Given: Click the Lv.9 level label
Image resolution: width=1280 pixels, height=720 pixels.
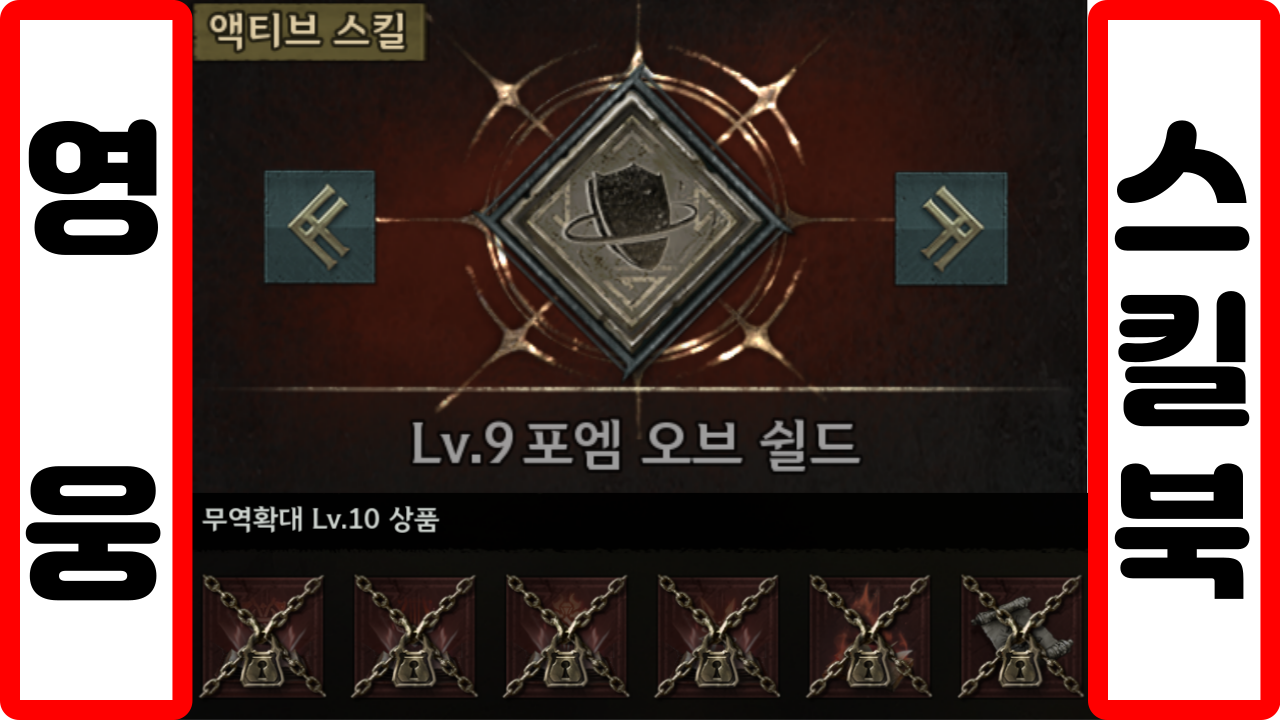Looking at the screenshot, I should pos(463,445).
